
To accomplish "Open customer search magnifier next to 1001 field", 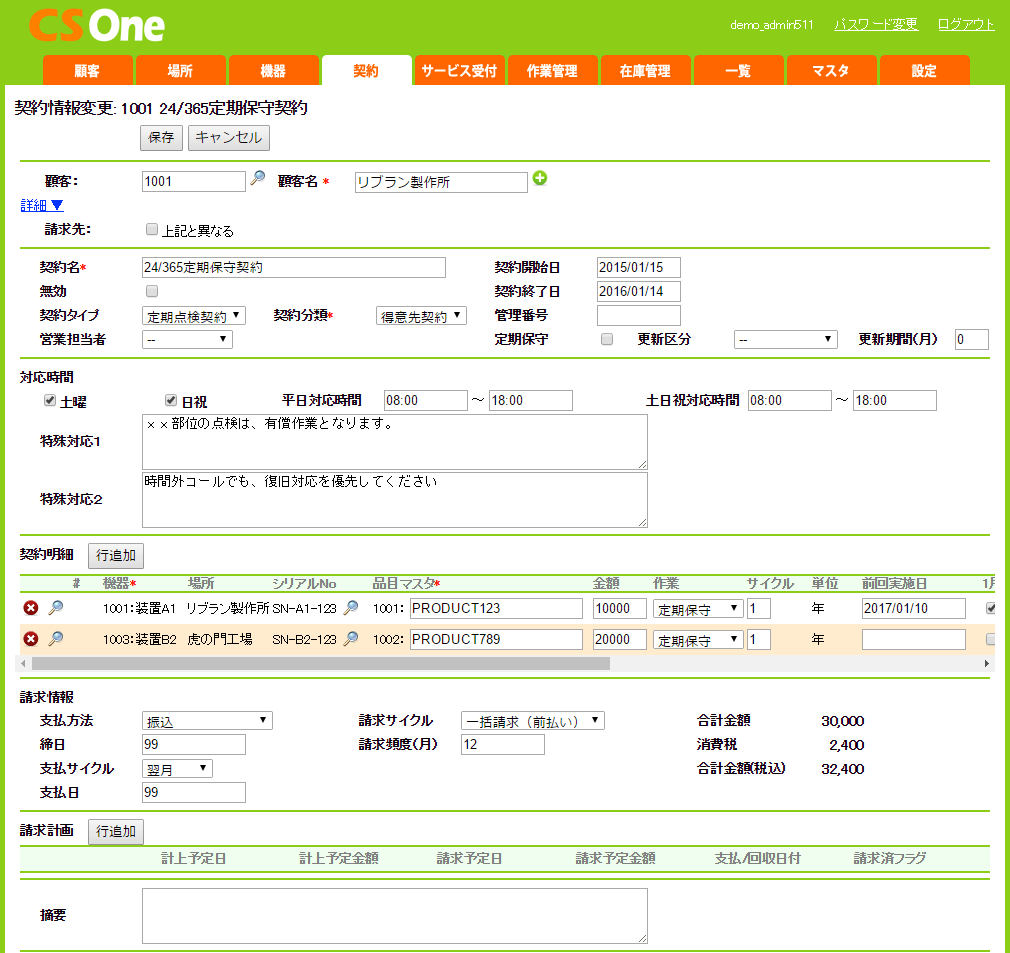I will point(258,178).
